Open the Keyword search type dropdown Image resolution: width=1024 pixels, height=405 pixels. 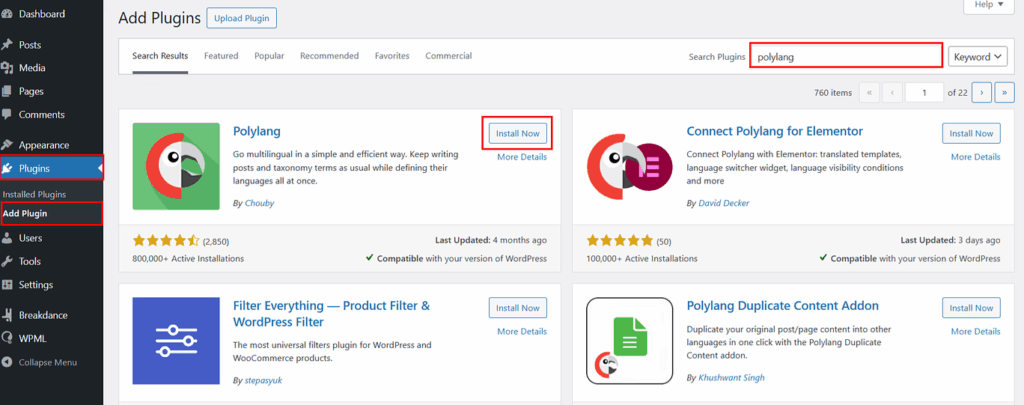[978, 57]
